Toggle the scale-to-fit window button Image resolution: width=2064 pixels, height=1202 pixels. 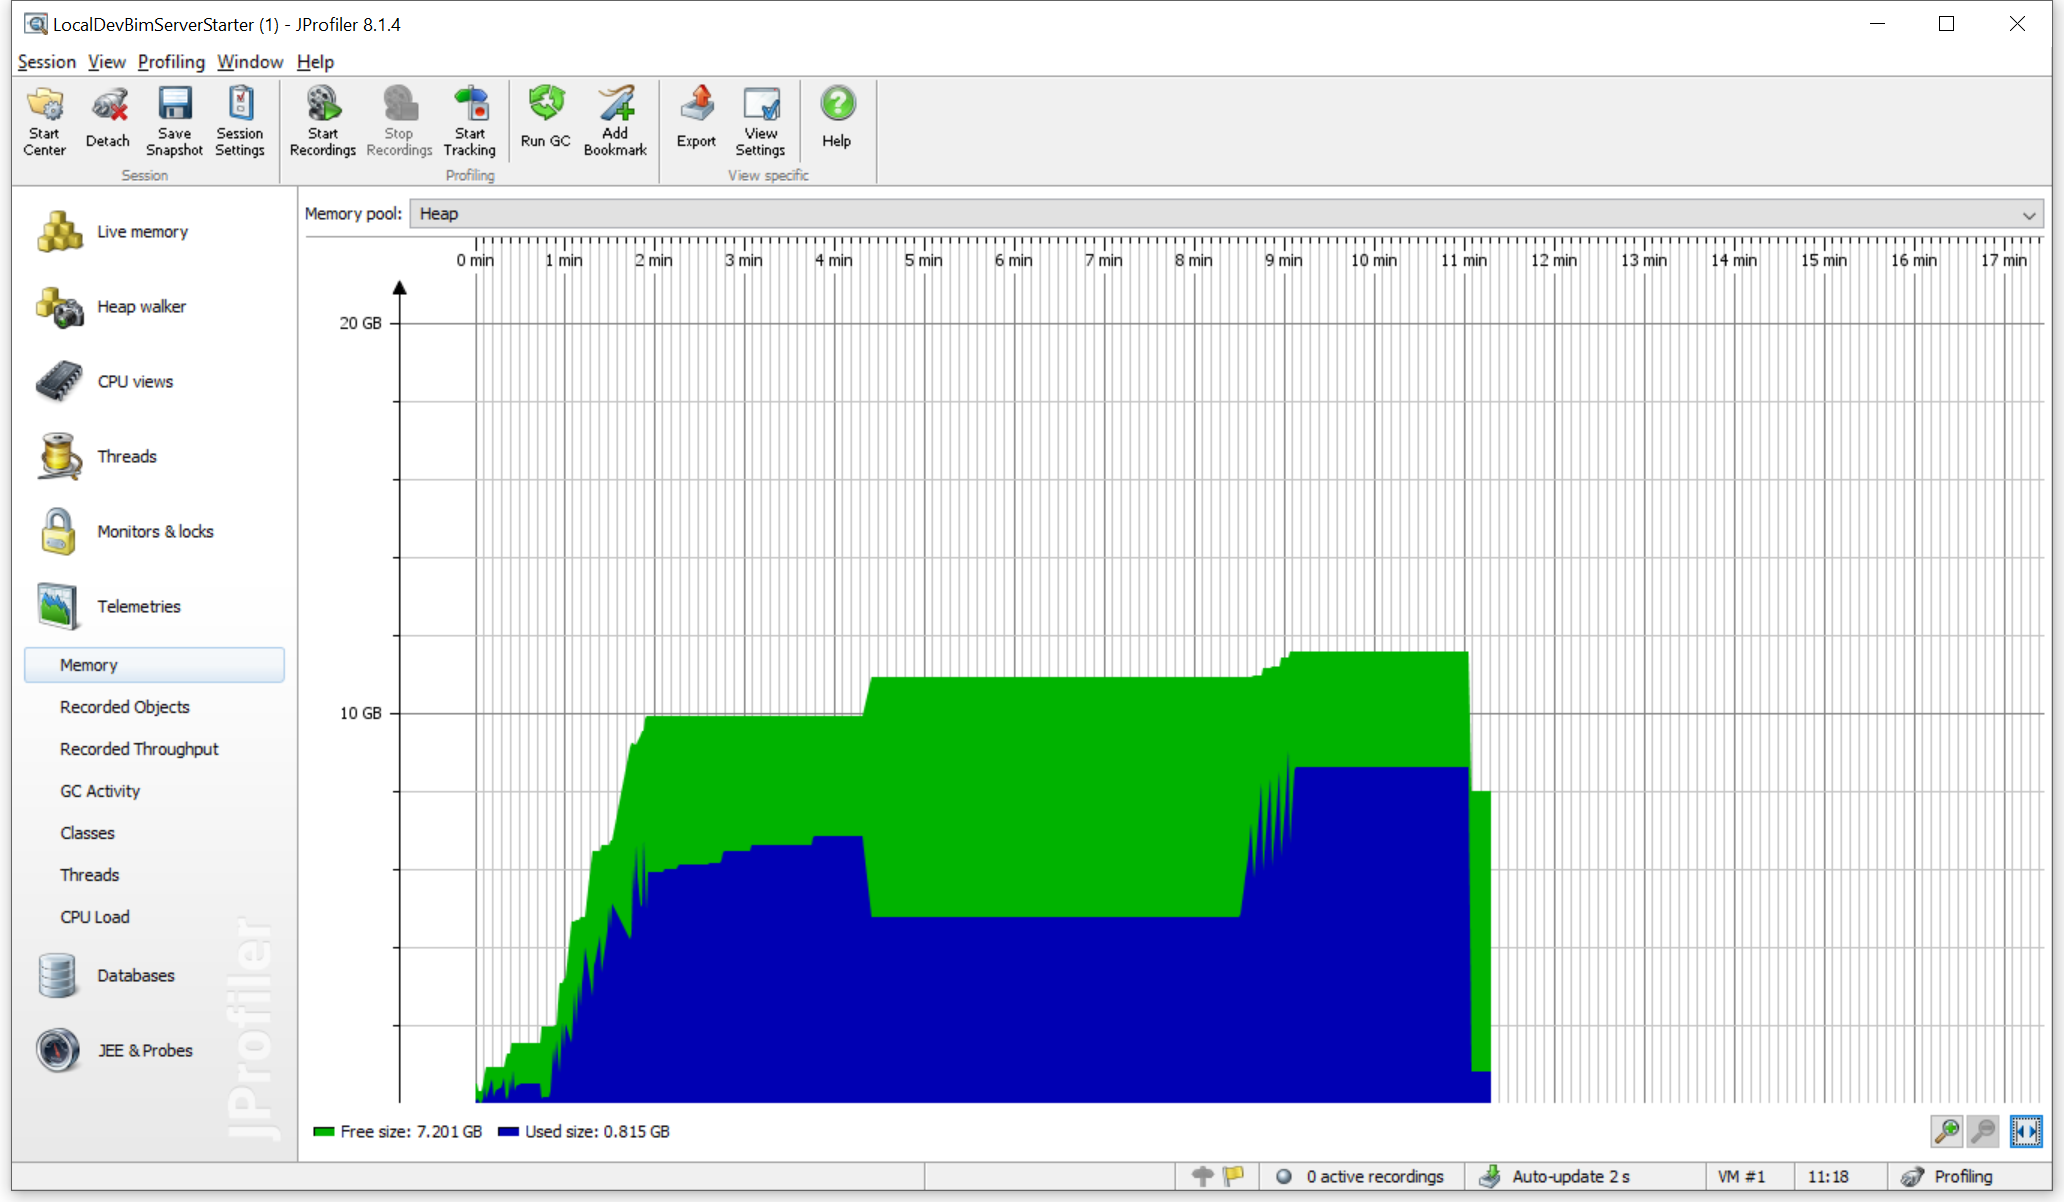[x=2026, y=1131]
